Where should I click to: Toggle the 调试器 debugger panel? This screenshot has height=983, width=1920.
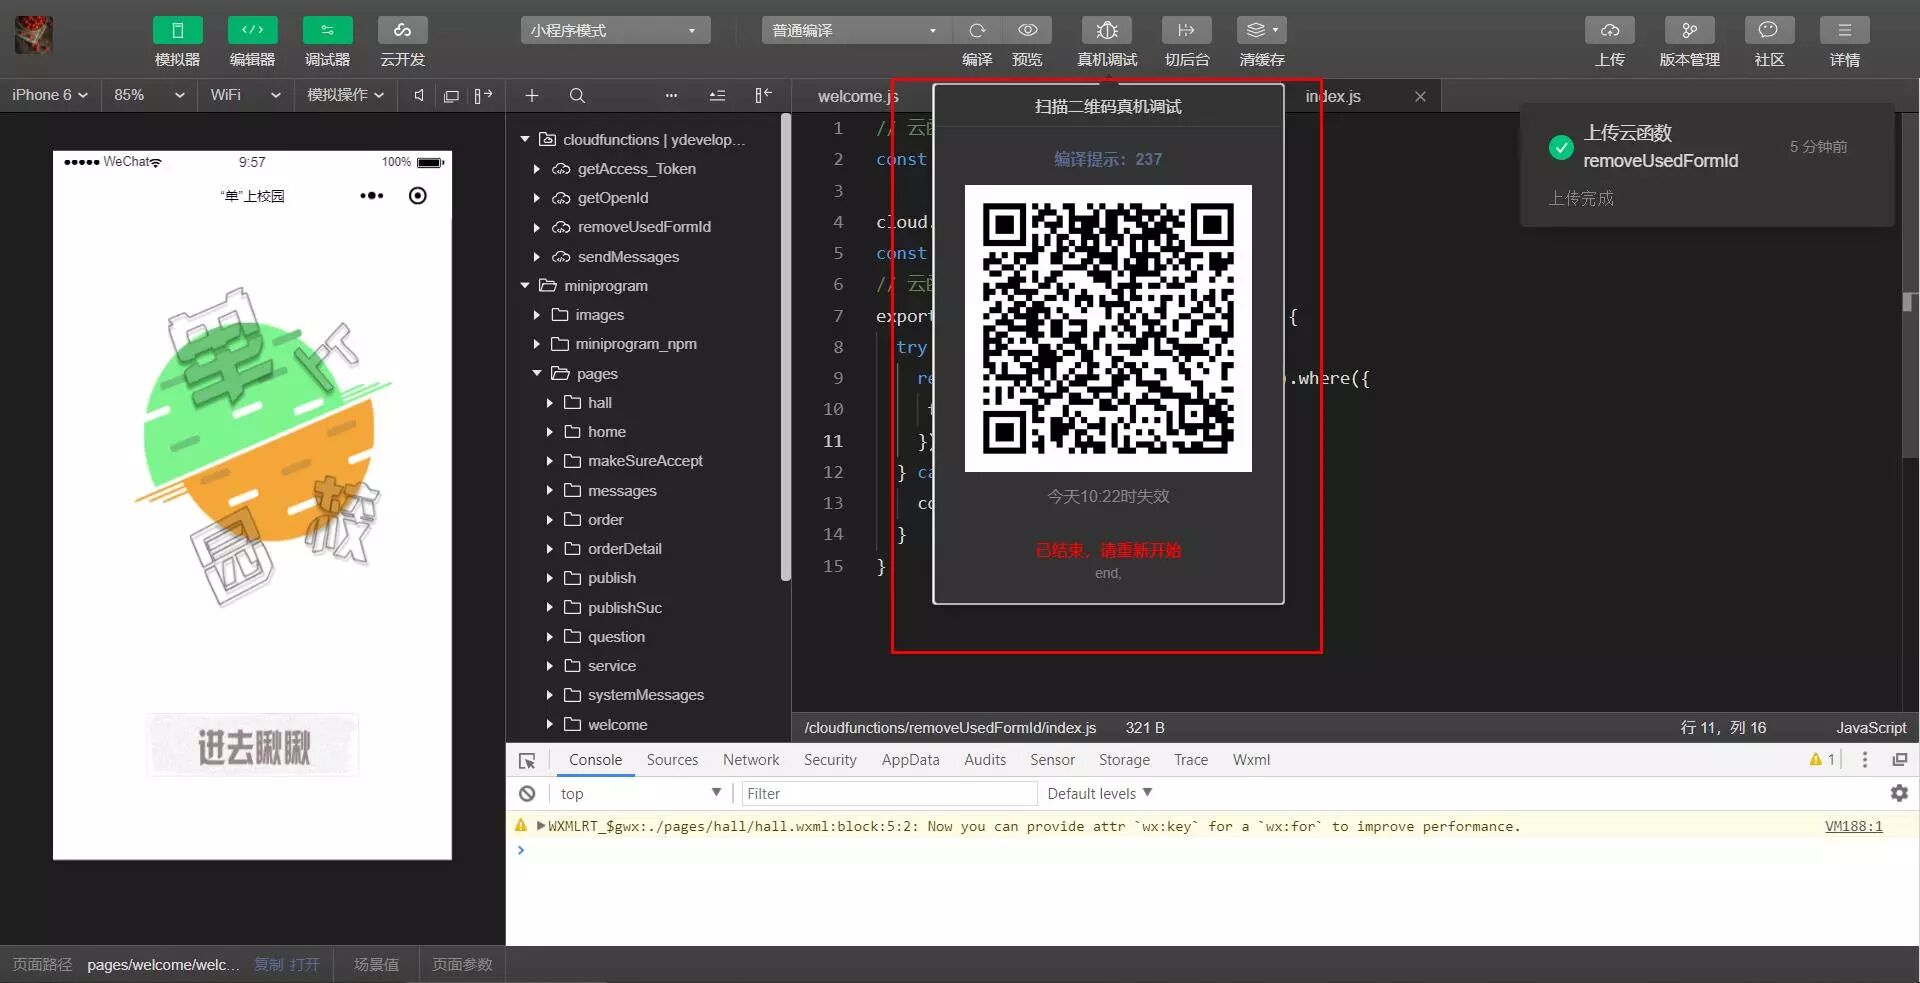click(327, 30)
